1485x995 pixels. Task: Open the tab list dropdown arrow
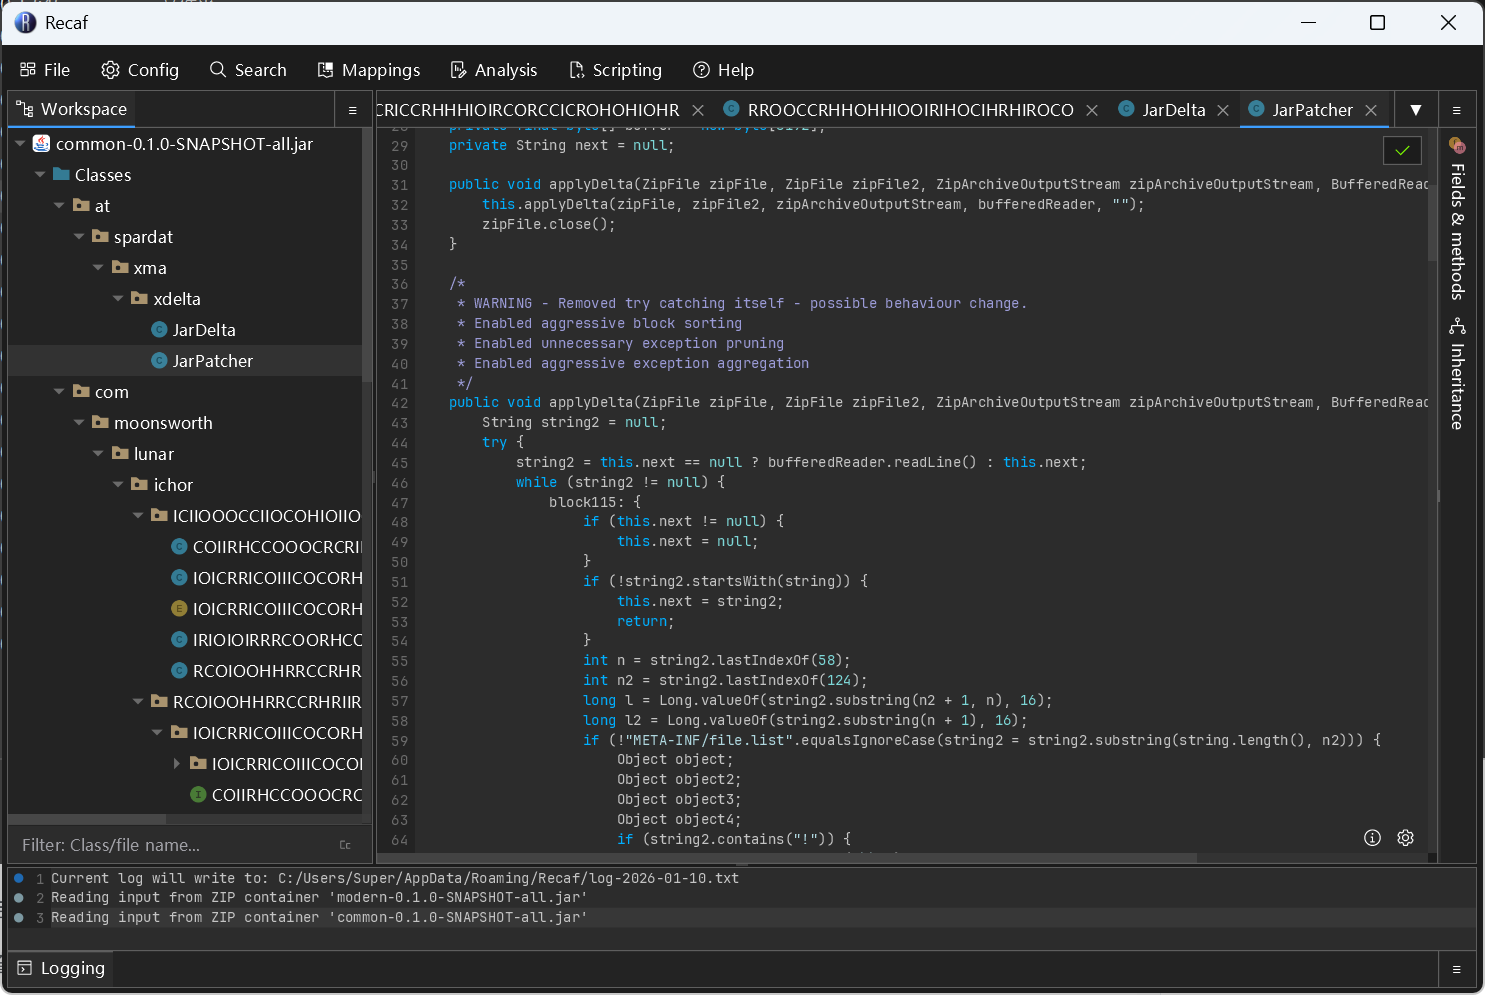point(1415,110)
